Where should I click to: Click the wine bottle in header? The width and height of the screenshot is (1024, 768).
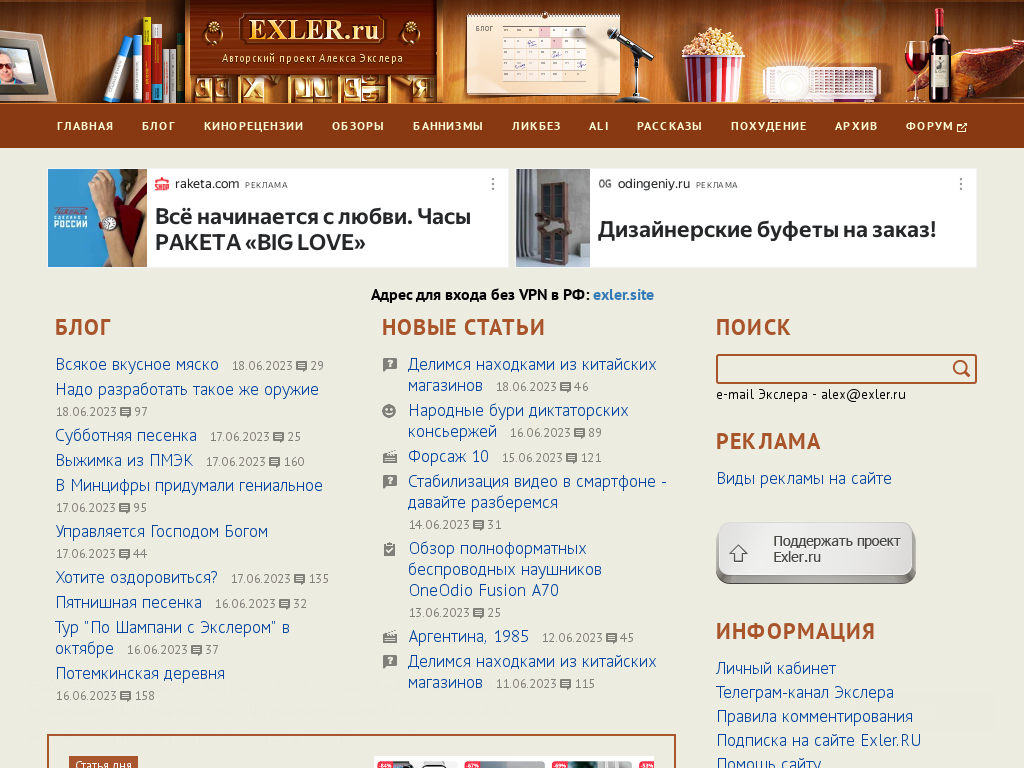pyautogui.click(x=940, y=56)
